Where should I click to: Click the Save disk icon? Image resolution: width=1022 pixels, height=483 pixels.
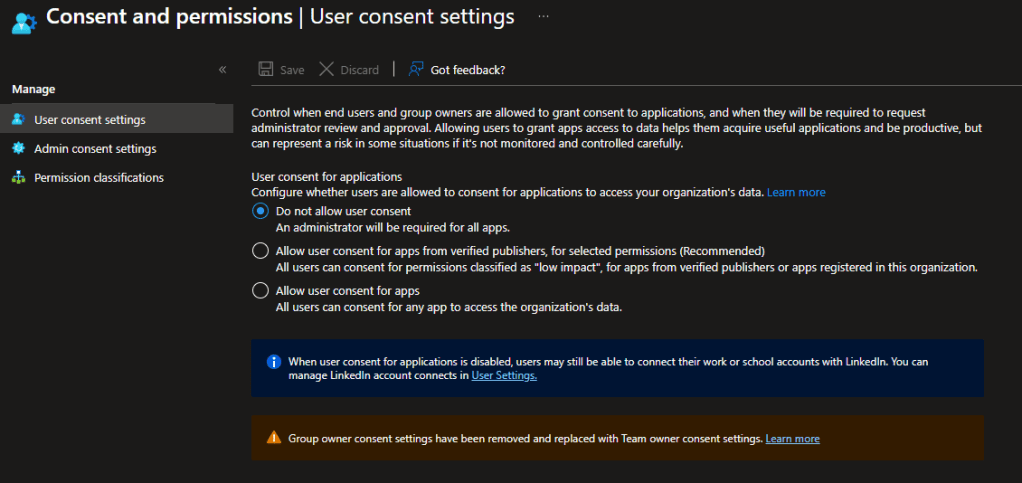(x=266, y=70)
